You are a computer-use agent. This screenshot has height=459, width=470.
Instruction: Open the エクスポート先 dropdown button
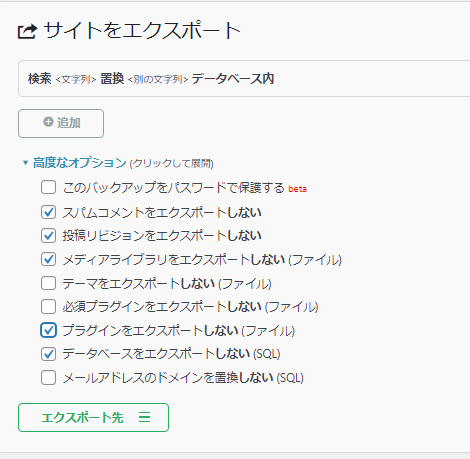tap(93, 417)
